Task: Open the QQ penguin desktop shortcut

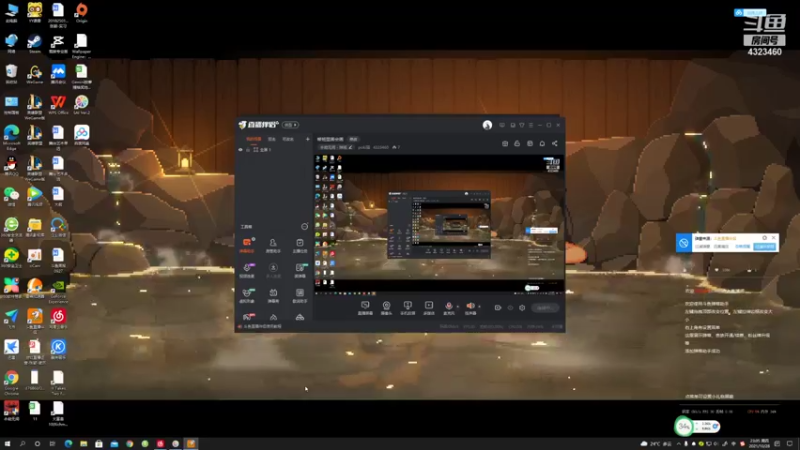Action: (x=11, y=166)
